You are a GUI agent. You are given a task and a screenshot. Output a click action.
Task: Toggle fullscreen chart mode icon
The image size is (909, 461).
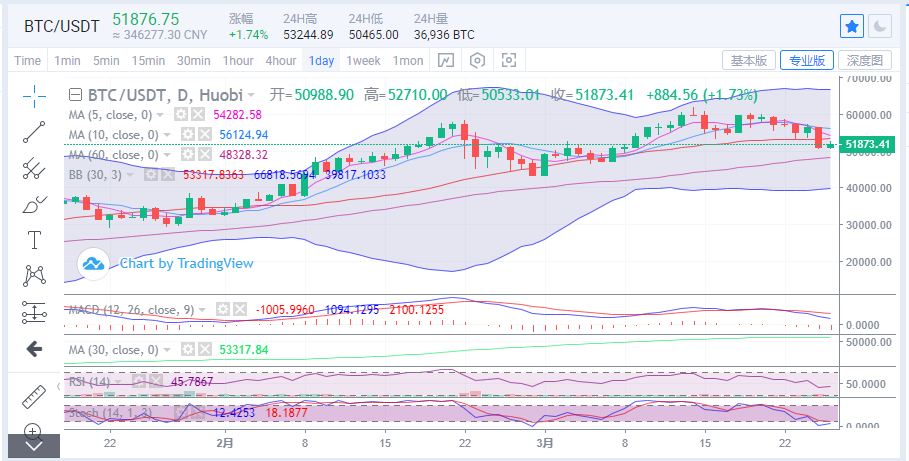tap(508, 60)
